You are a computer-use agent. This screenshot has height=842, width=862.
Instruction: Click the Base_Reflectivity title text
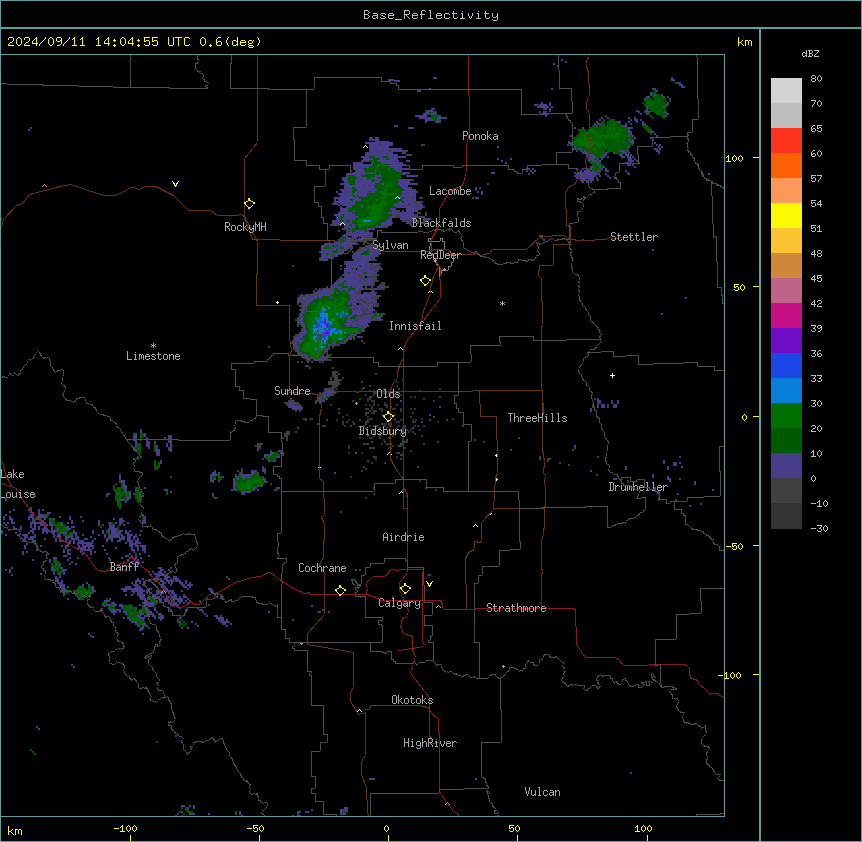[x=431, y=15]
